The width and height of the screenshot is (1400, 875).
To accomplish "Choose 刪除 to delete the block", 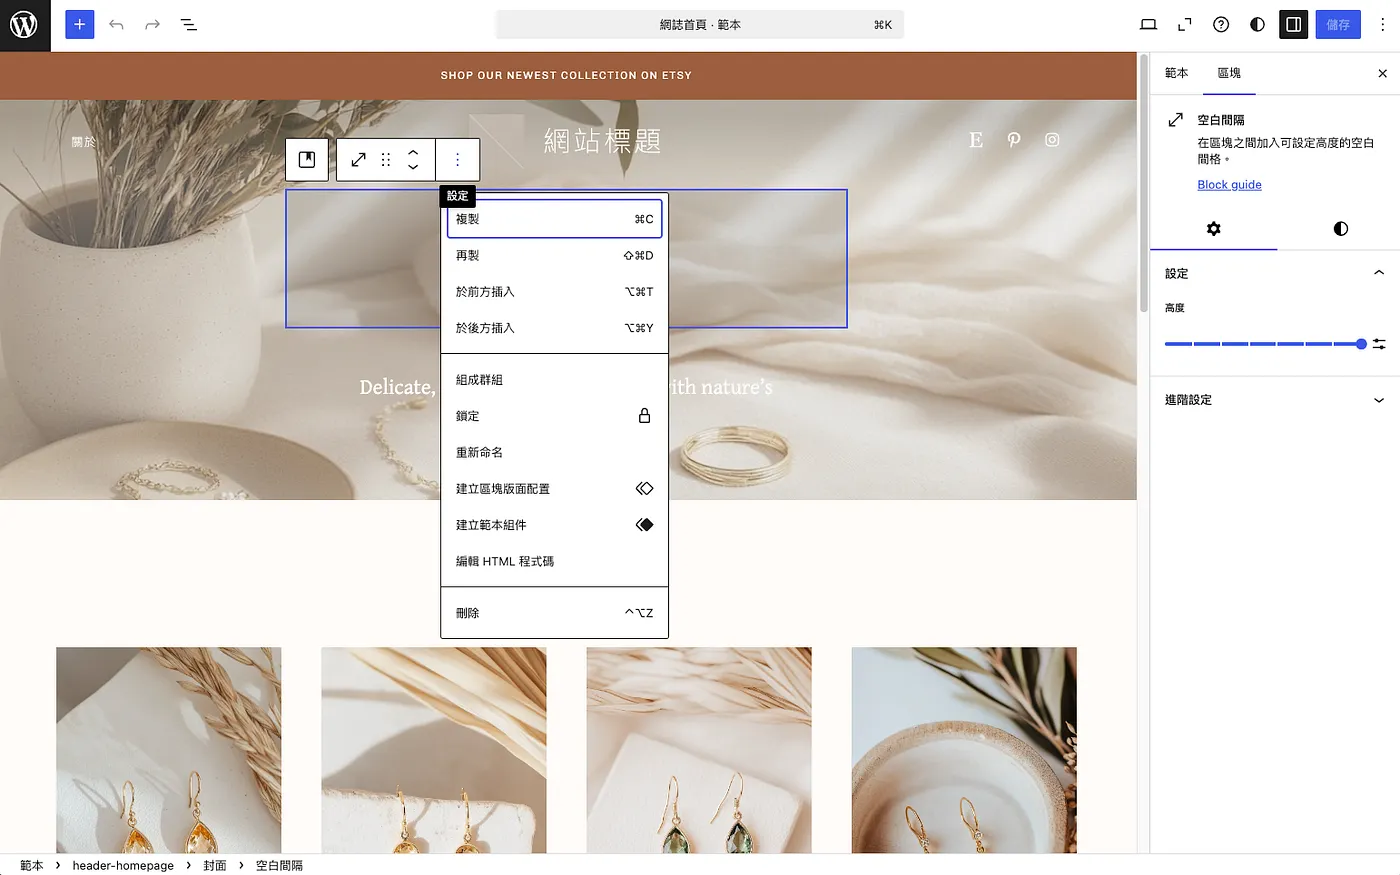I will tap(555, 613).
